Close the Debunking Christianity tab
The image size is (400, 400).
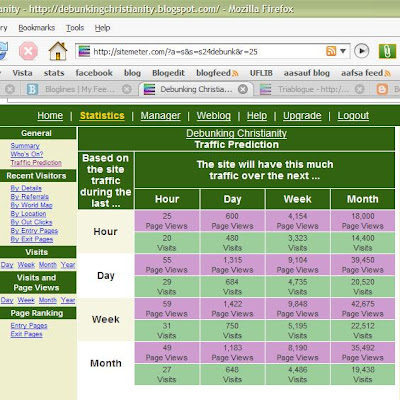(243, 89)
